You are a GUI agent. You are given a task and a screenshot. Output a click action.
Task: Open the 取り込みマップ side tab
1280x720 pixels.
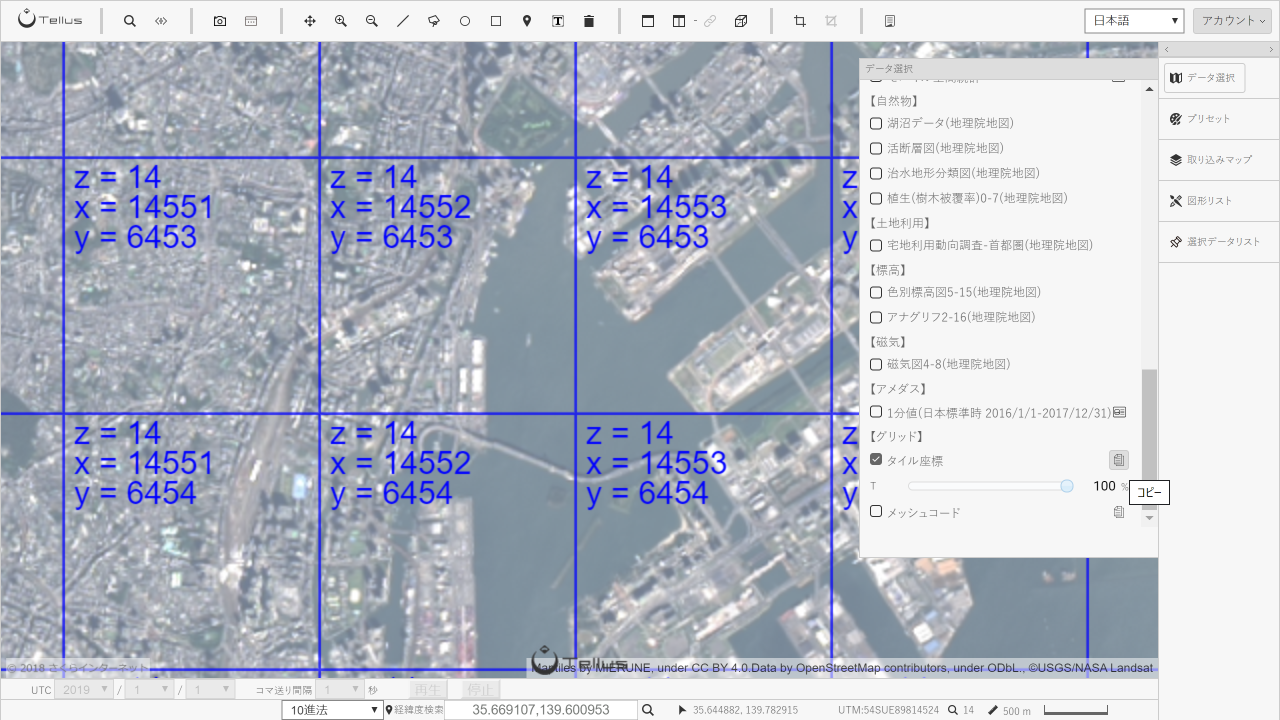point(1219,160)
